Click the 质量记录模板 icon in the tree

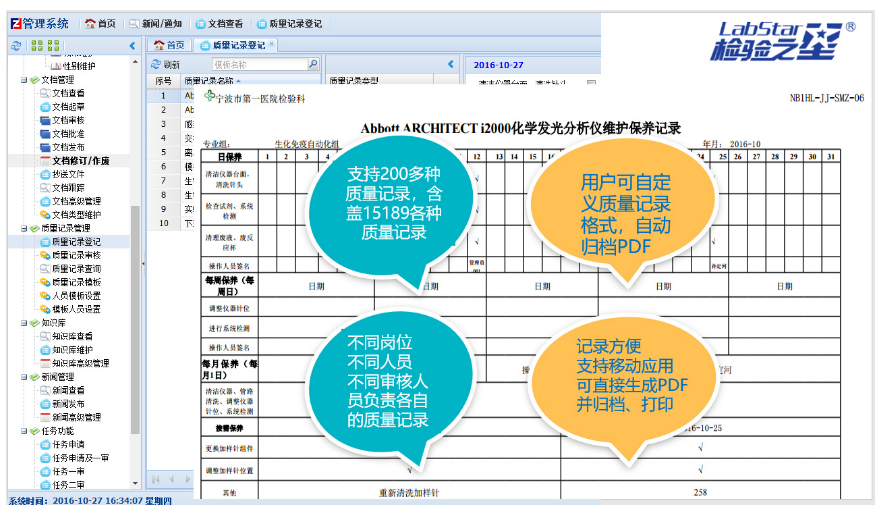[x=45, y=282]
